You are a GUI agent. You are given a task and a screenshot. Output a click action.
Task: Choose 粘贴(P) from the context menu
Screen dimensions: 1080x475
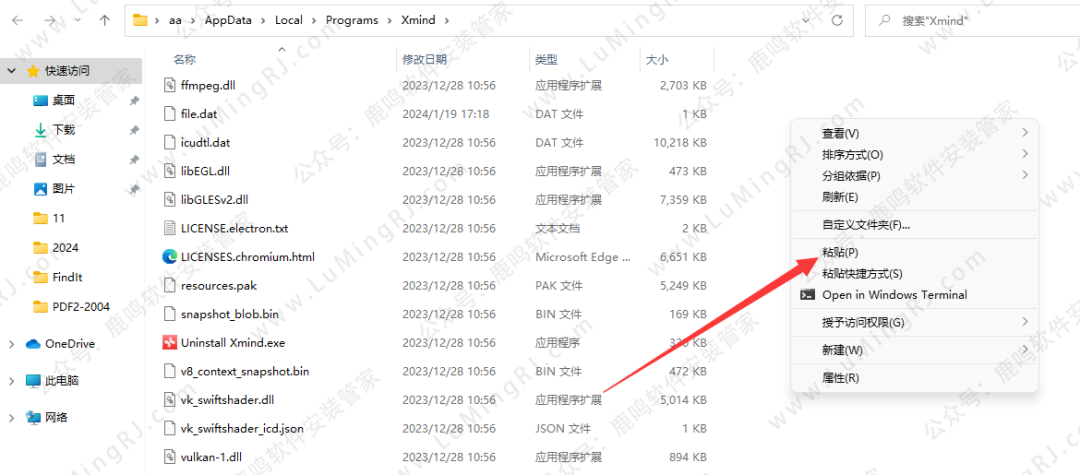pyautogui.click(x=840, y=252)
